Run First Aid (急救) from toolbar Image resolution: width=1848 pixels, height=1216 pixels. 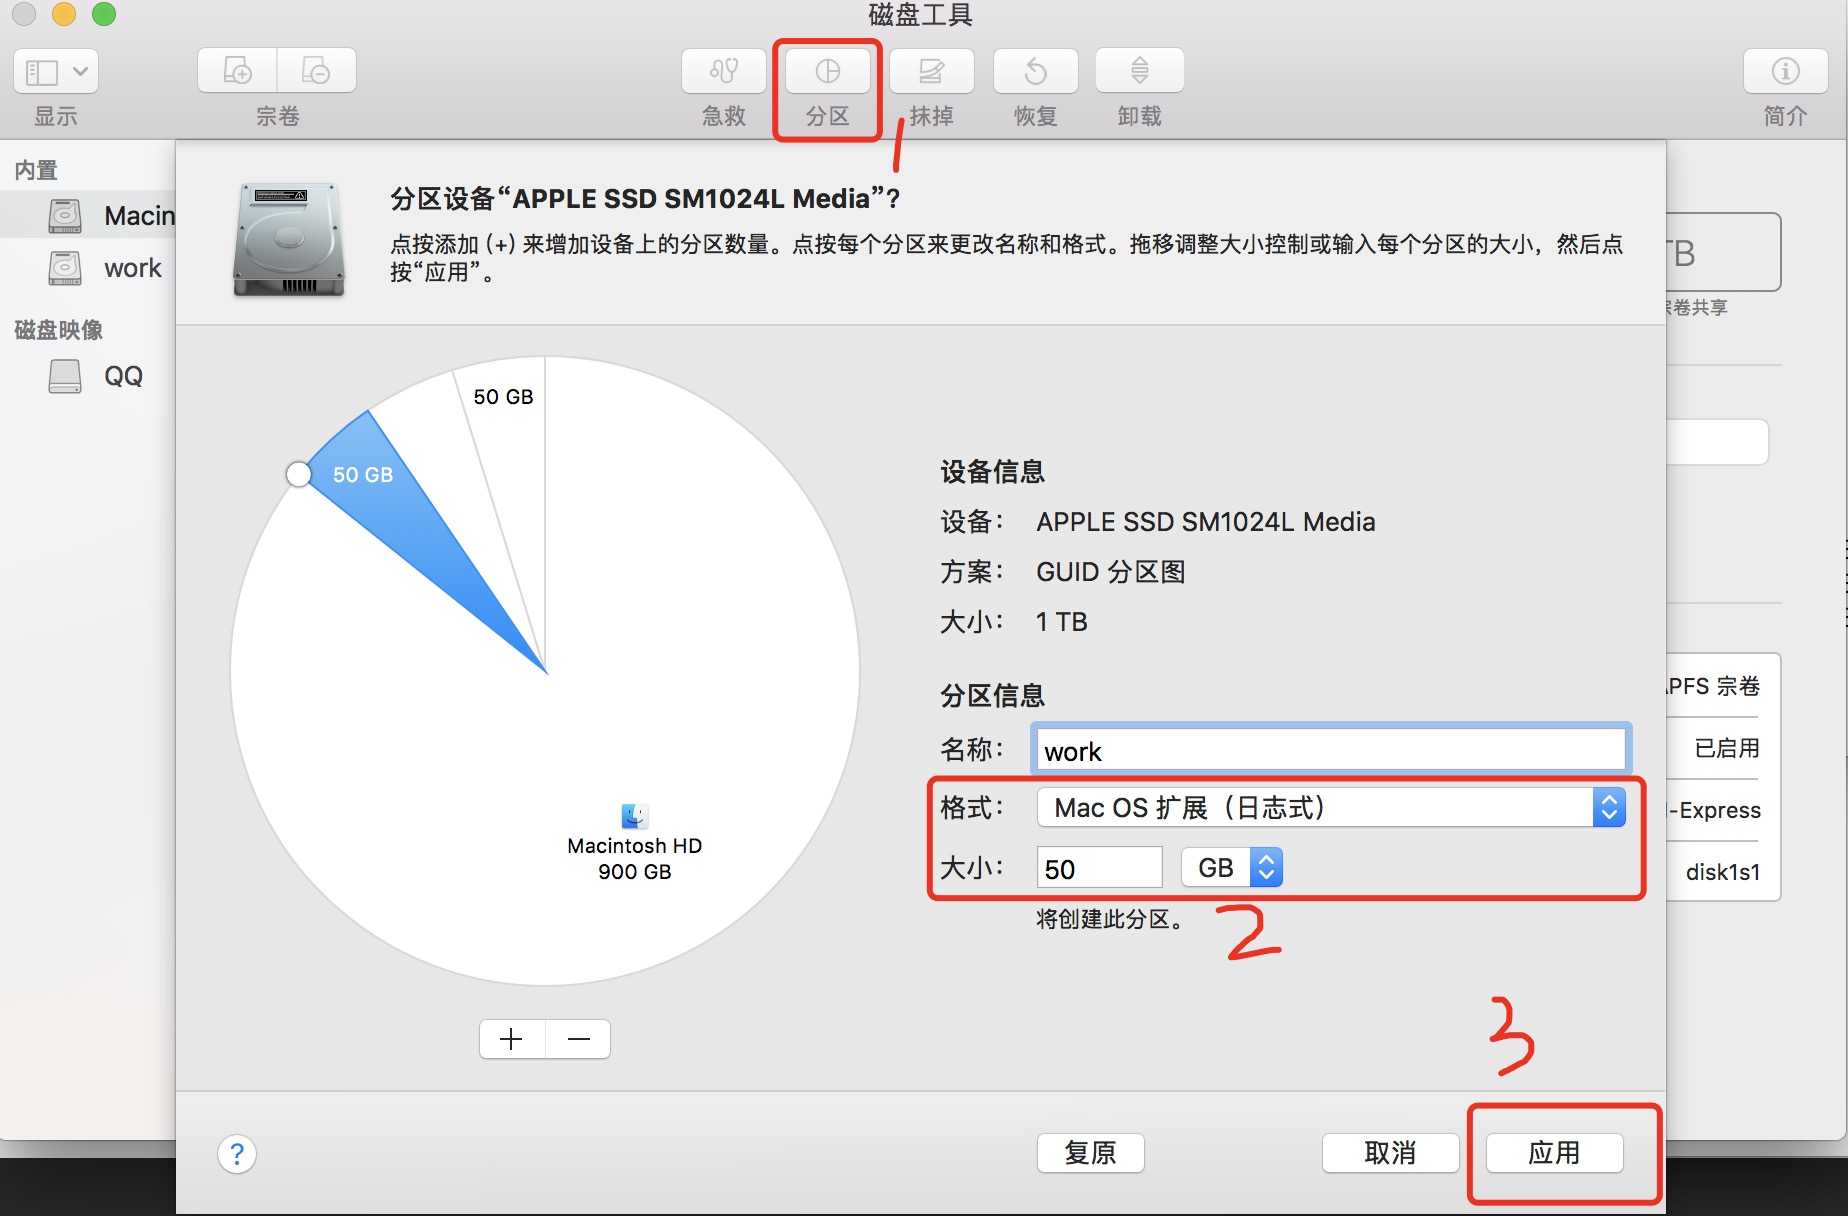[x=724, y=71]
